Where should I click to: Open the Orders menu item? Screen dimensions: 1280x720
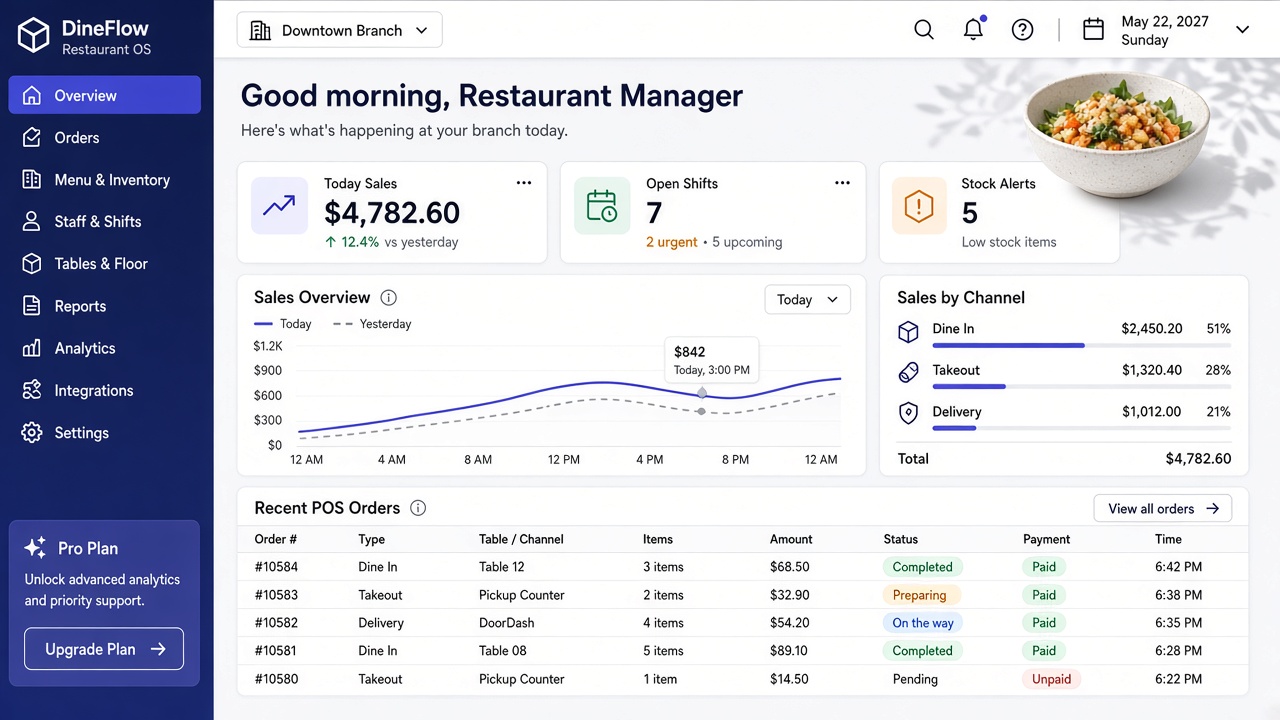pos(105,137)
